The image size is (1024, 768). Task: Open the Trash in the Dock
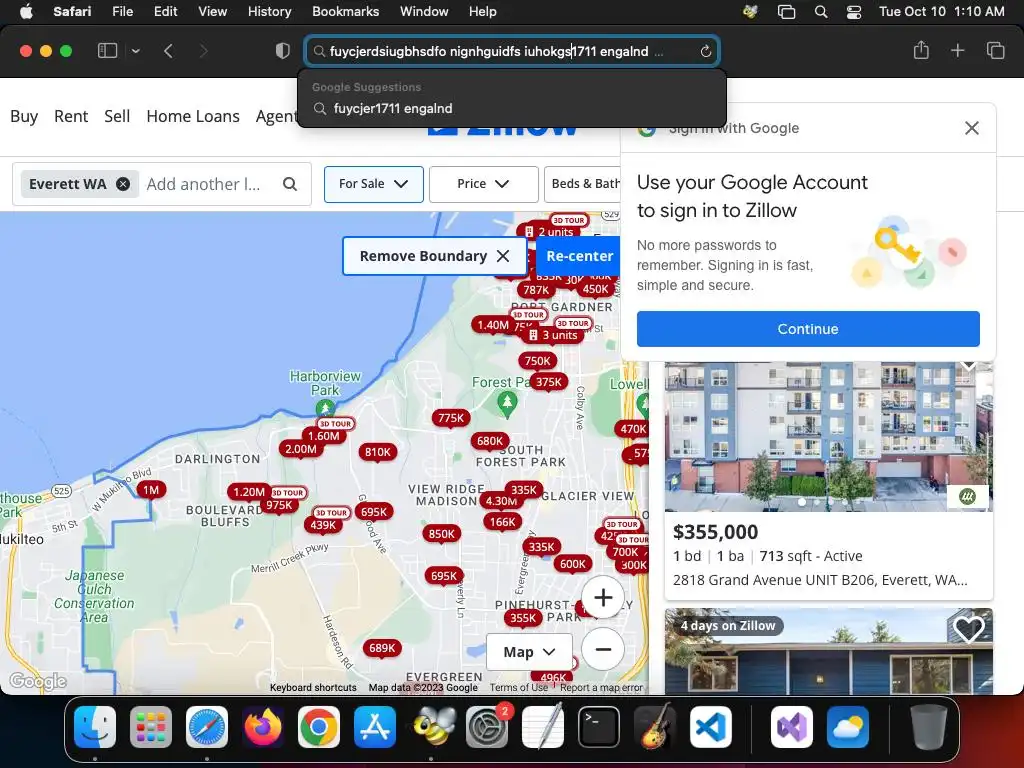point(929,727)
